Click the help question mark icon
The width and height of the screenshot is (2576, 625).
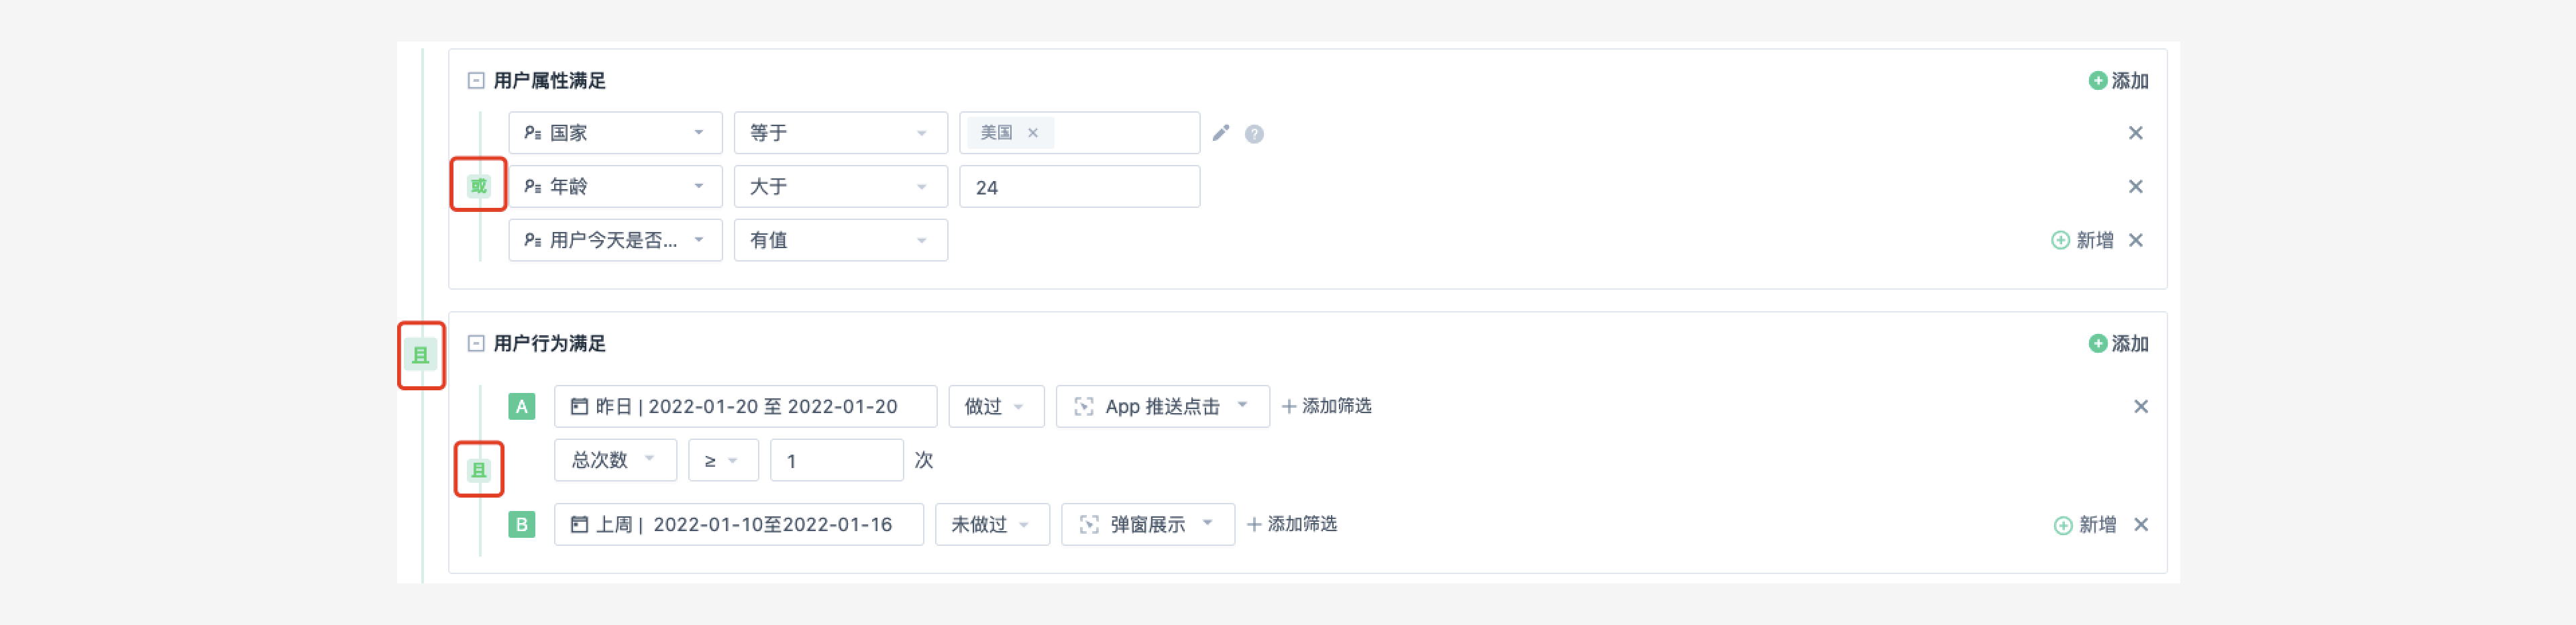tap(1254, 134)
